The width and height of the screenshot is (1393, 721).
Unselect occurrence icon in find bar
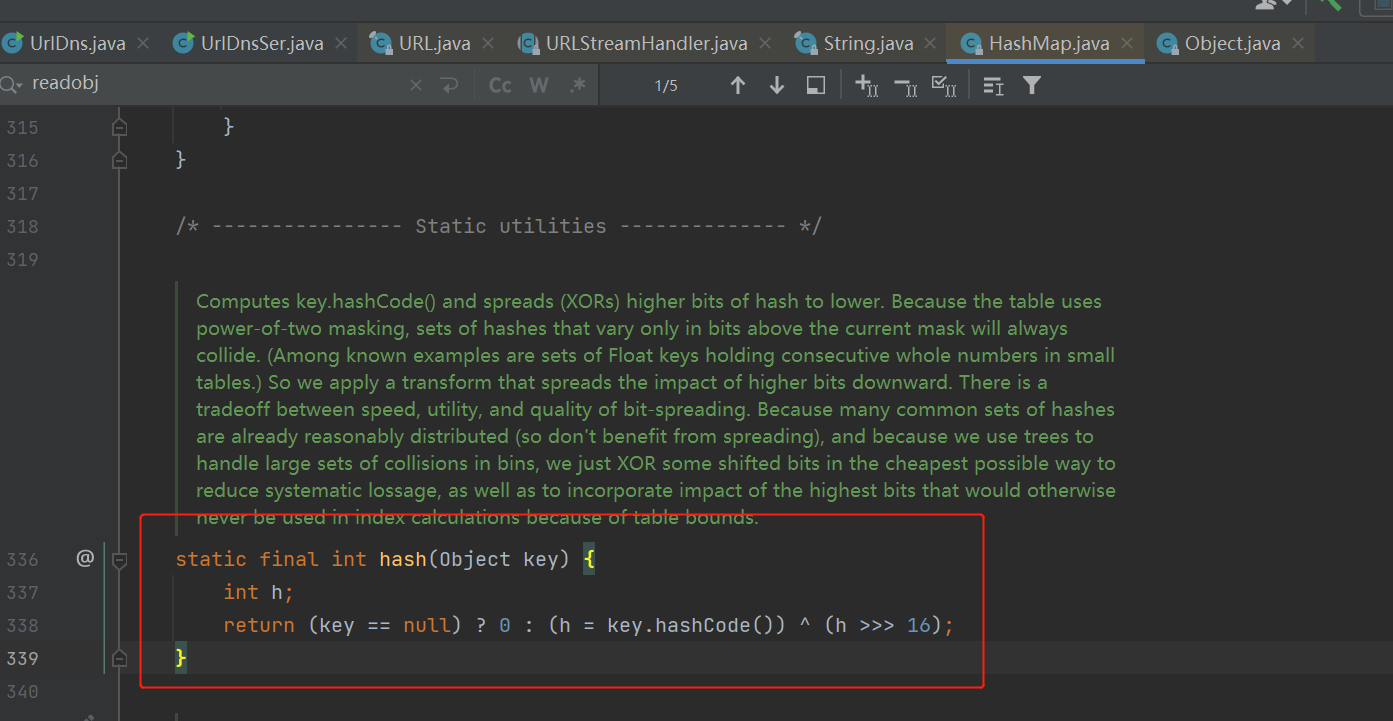pos(905,86)
